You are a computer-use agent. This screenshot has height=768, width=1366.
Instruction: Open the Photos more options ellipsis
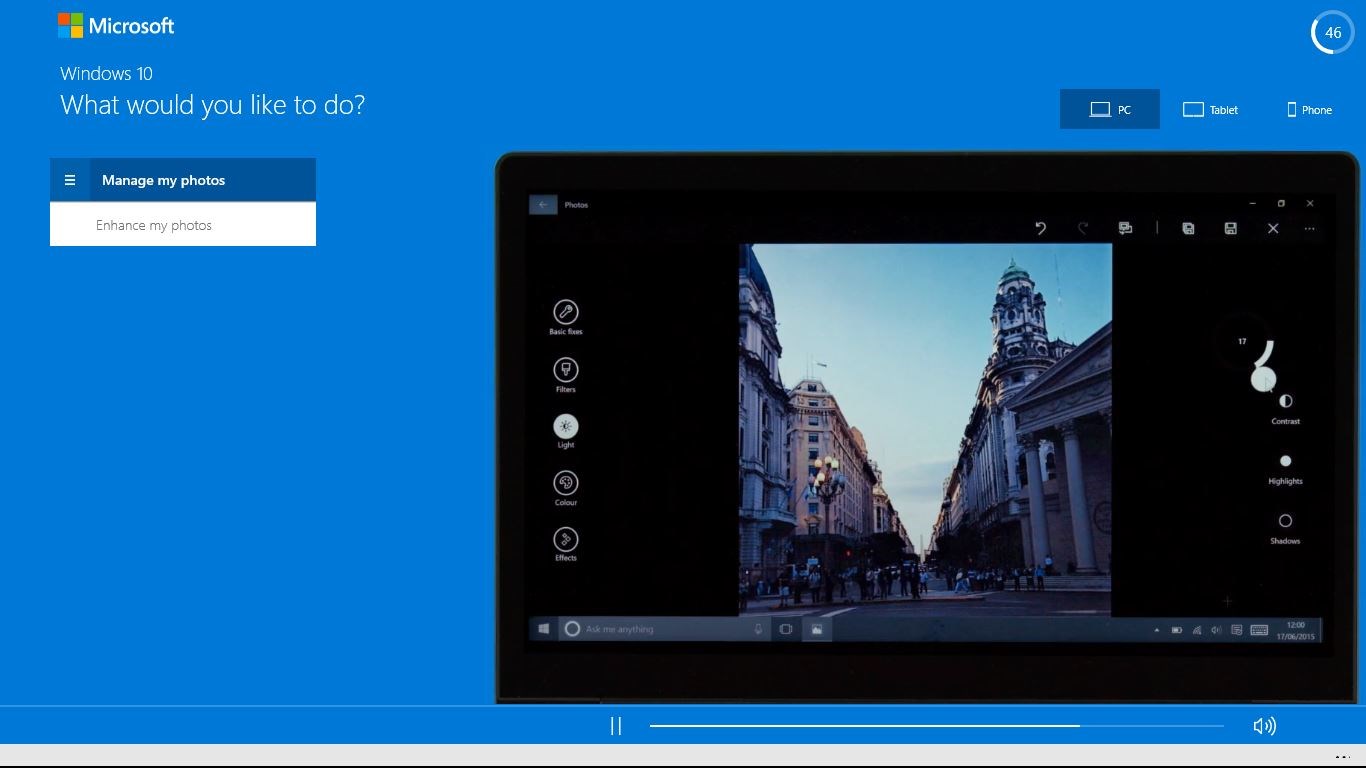point(1309,228)
